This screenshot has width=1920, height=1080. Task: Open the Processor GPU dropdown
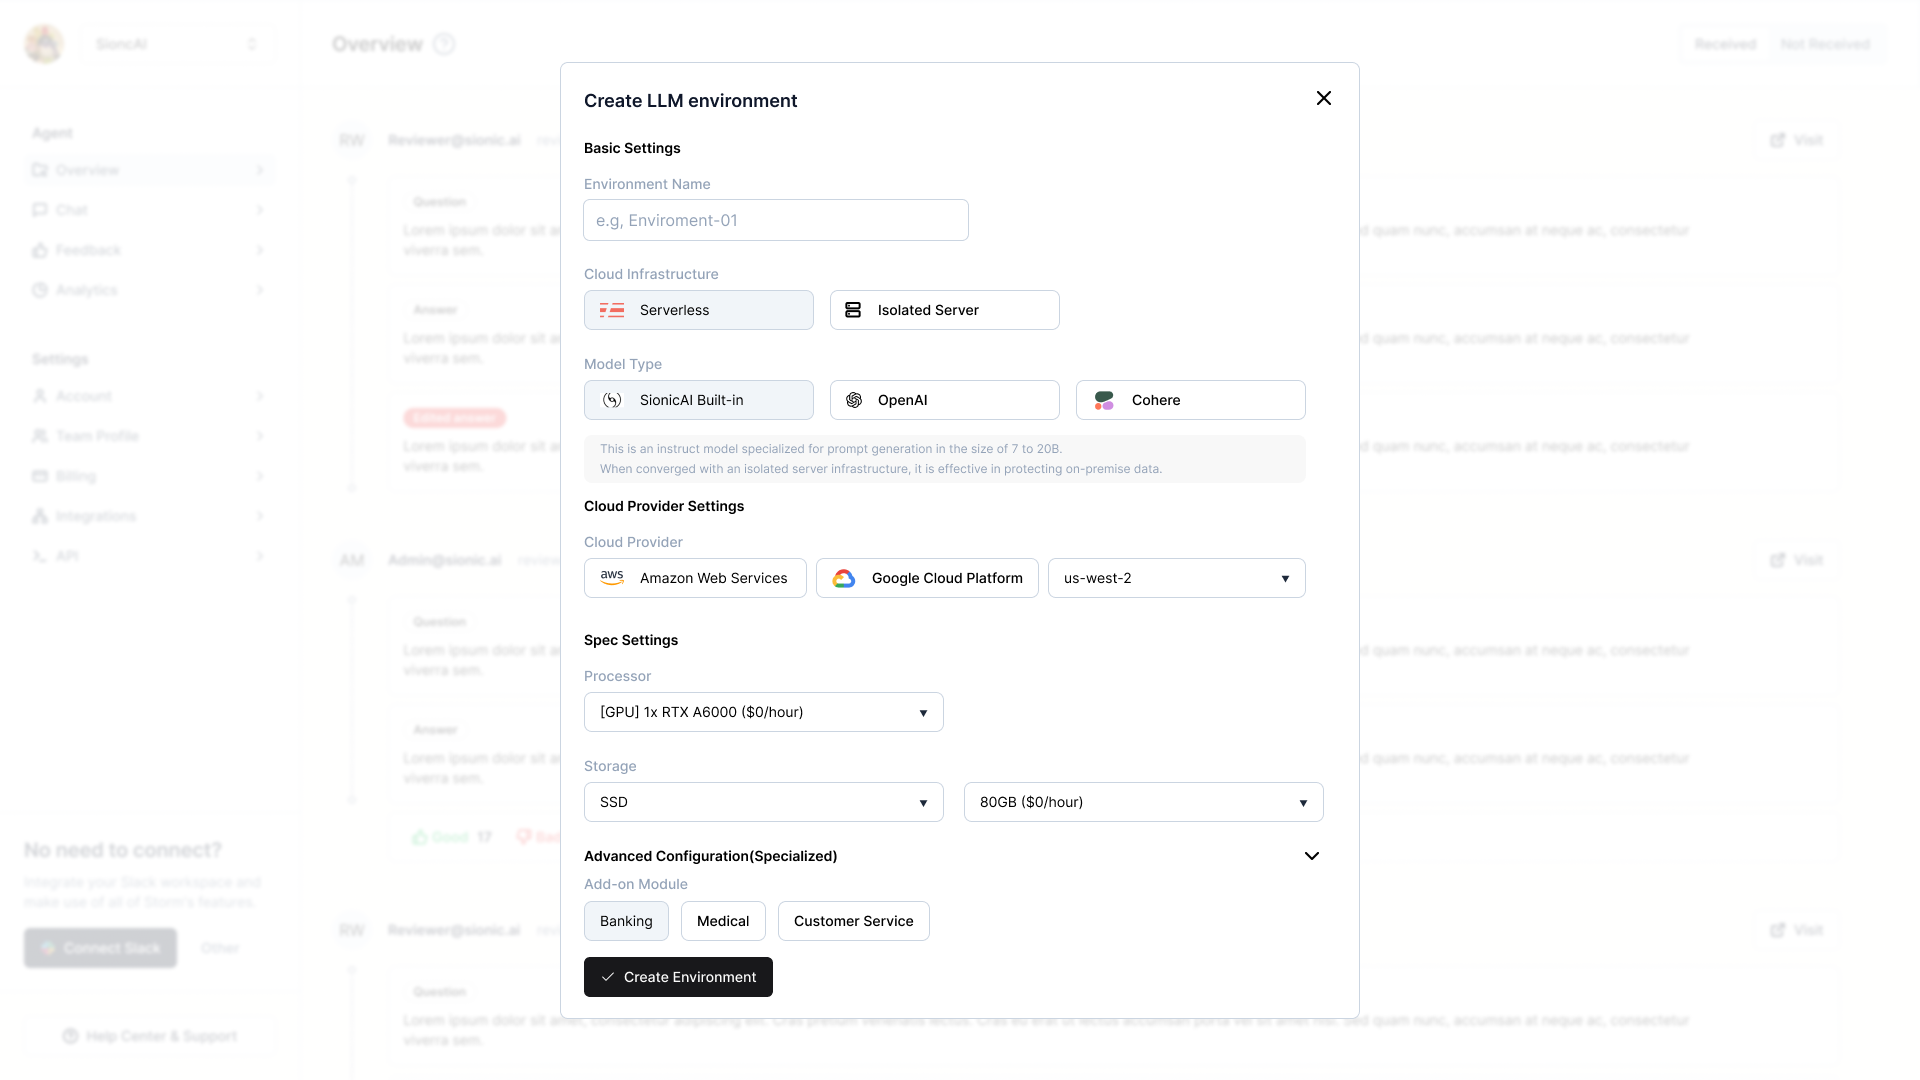coord(763,712)
